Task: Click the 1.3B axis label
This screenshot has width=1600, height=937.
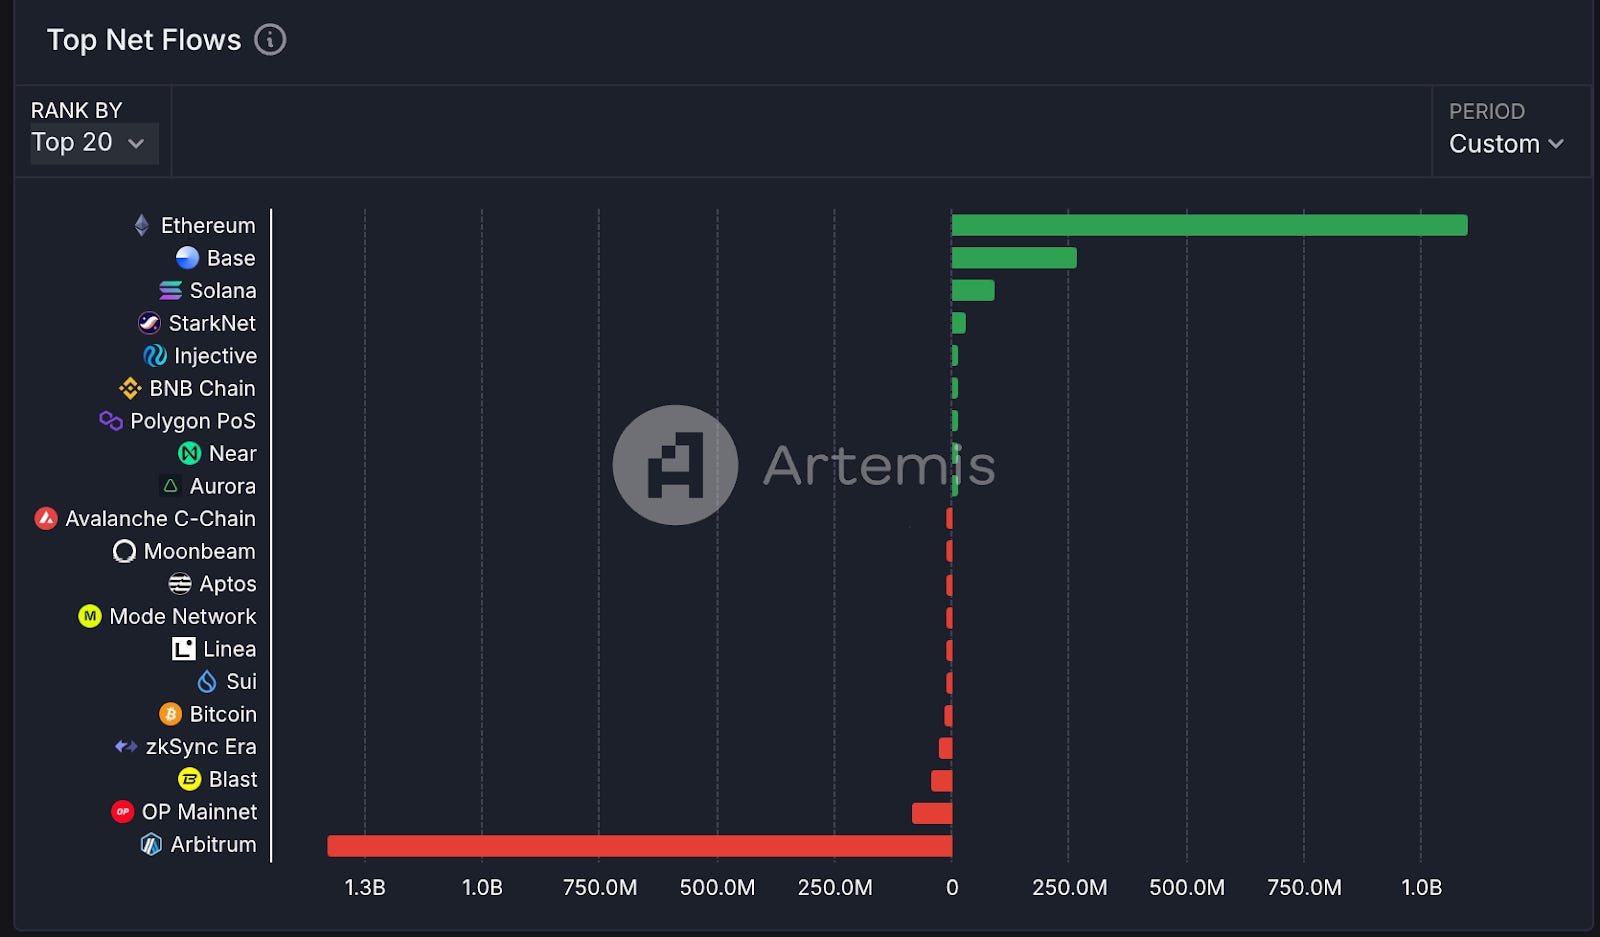Action: coord(365,888)
